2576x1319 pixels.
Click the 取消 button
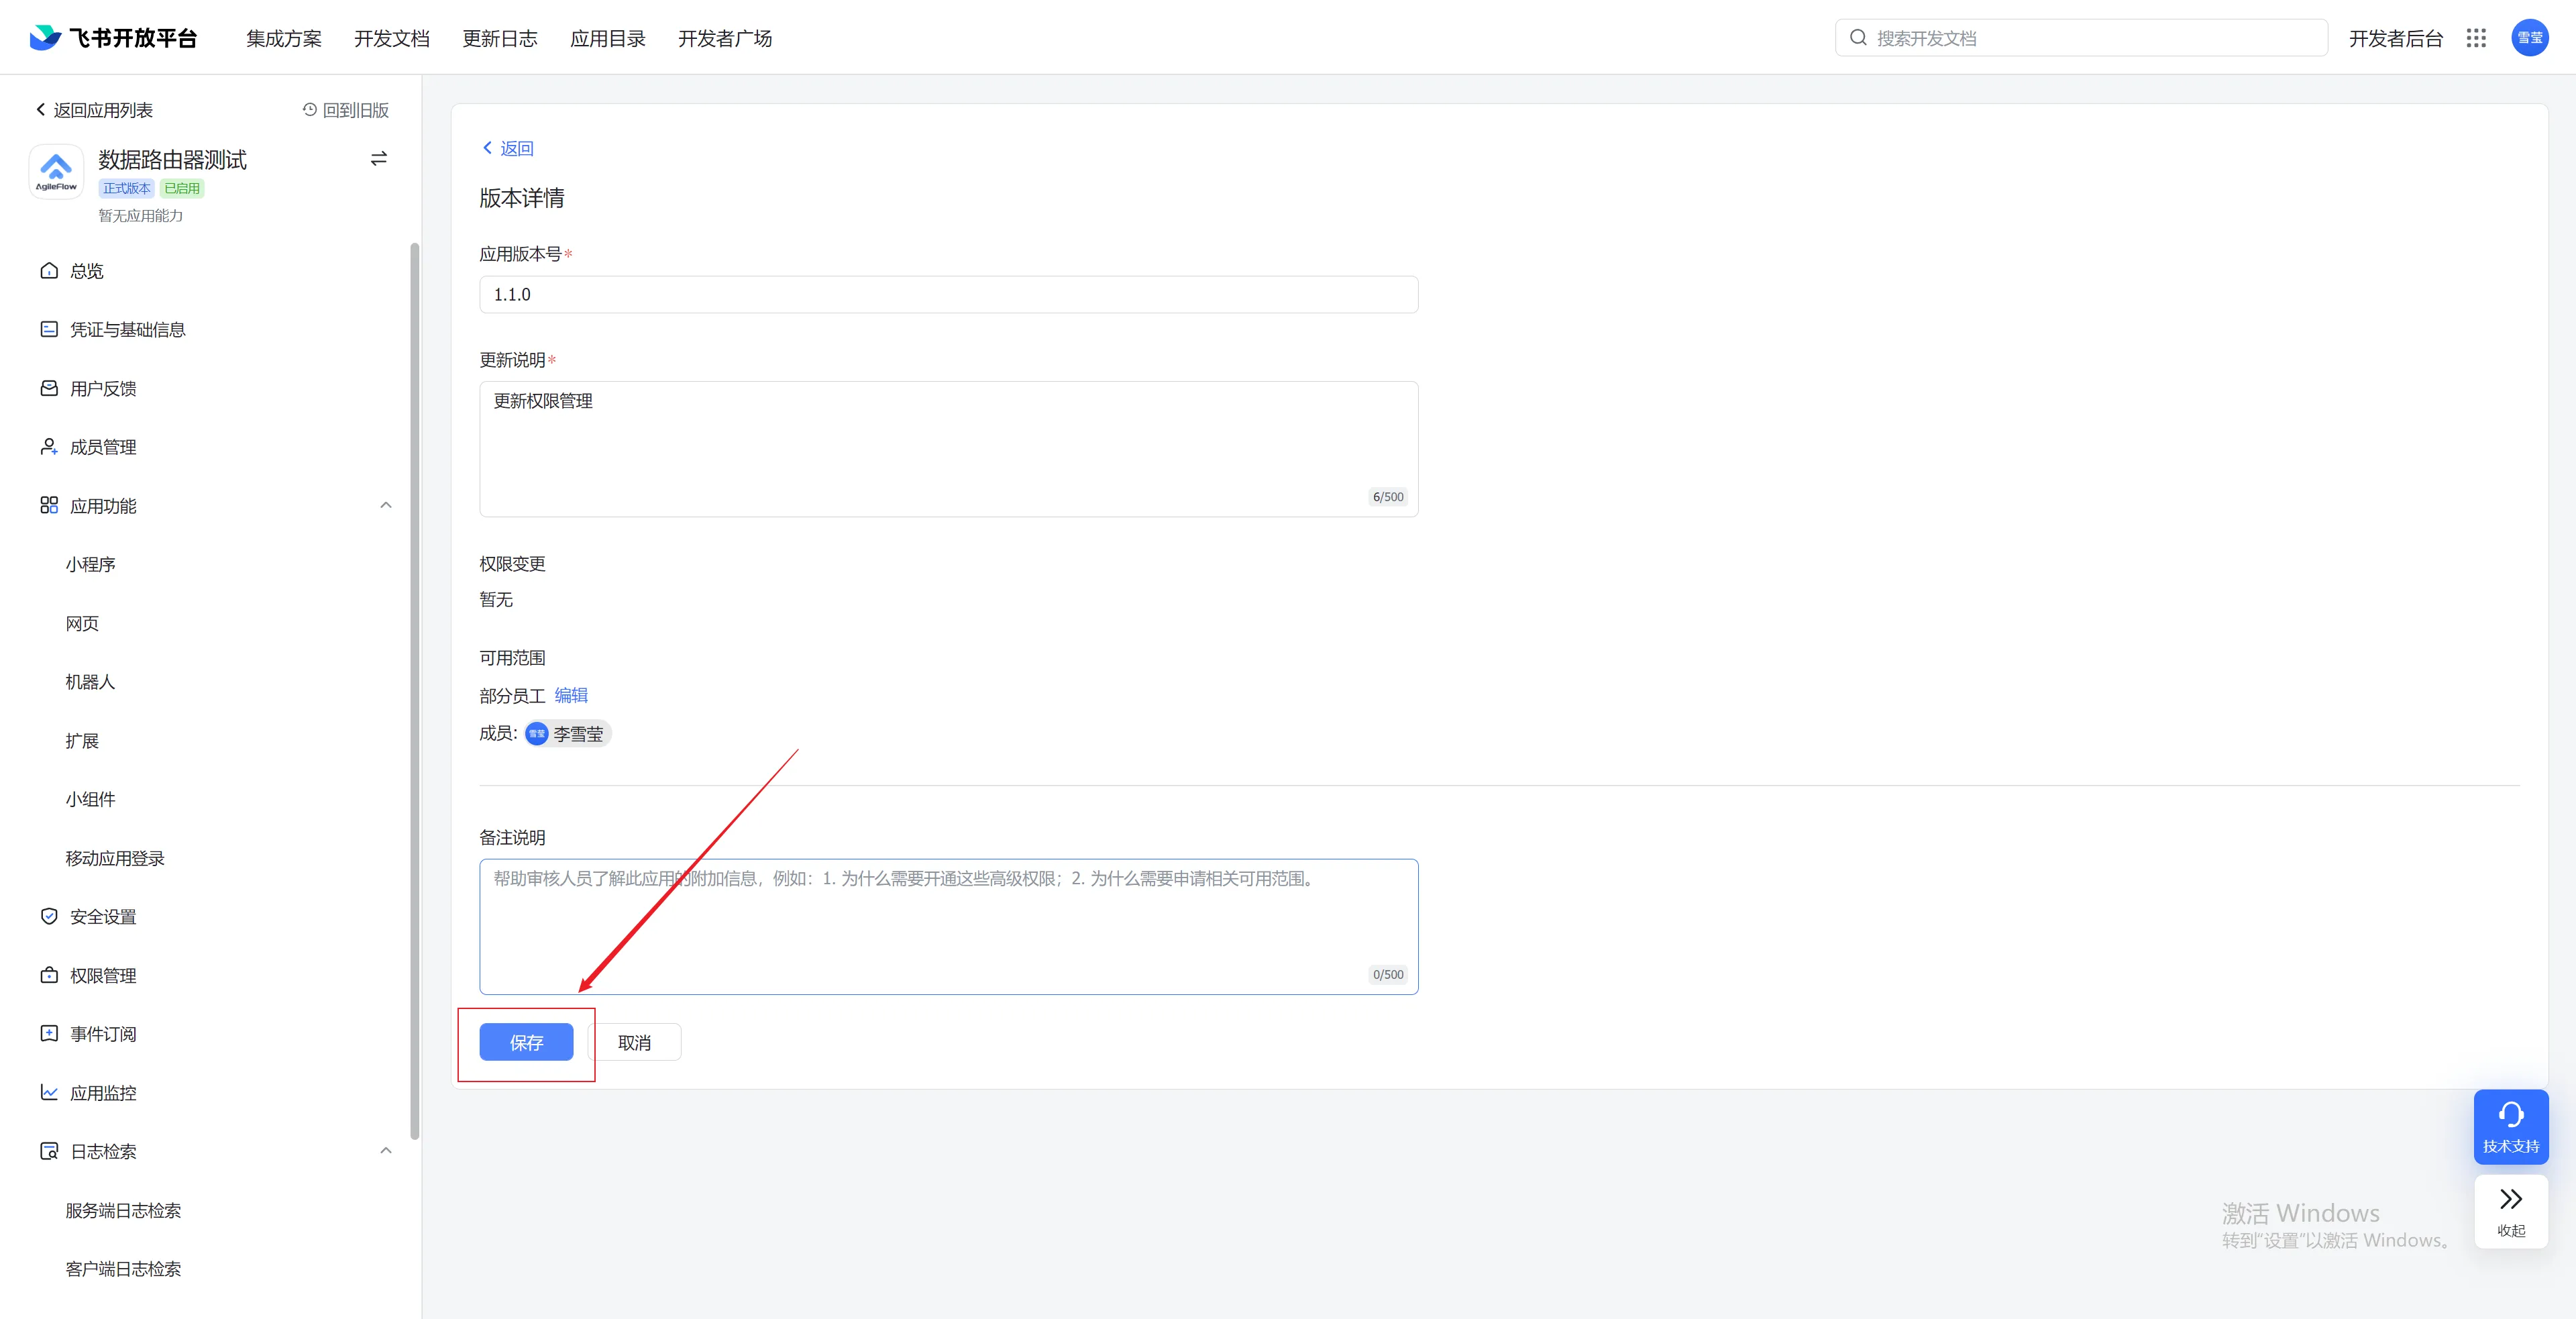coord(634,1042)
